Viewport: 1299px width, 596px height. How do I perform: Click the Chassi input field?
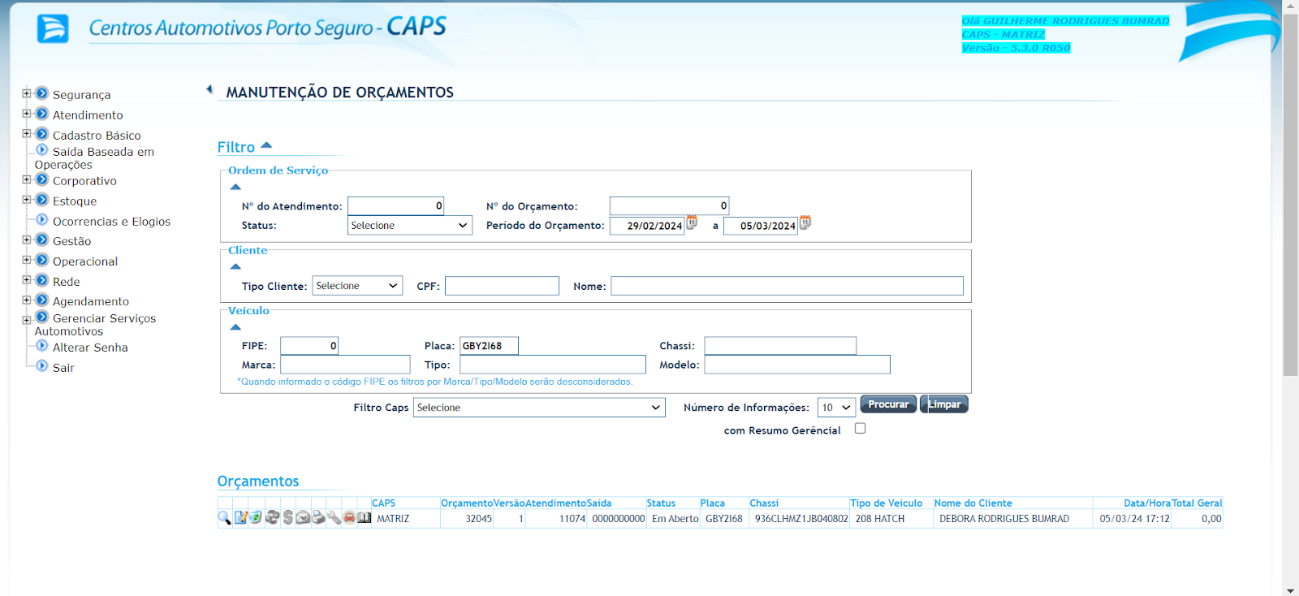(780, 346)
